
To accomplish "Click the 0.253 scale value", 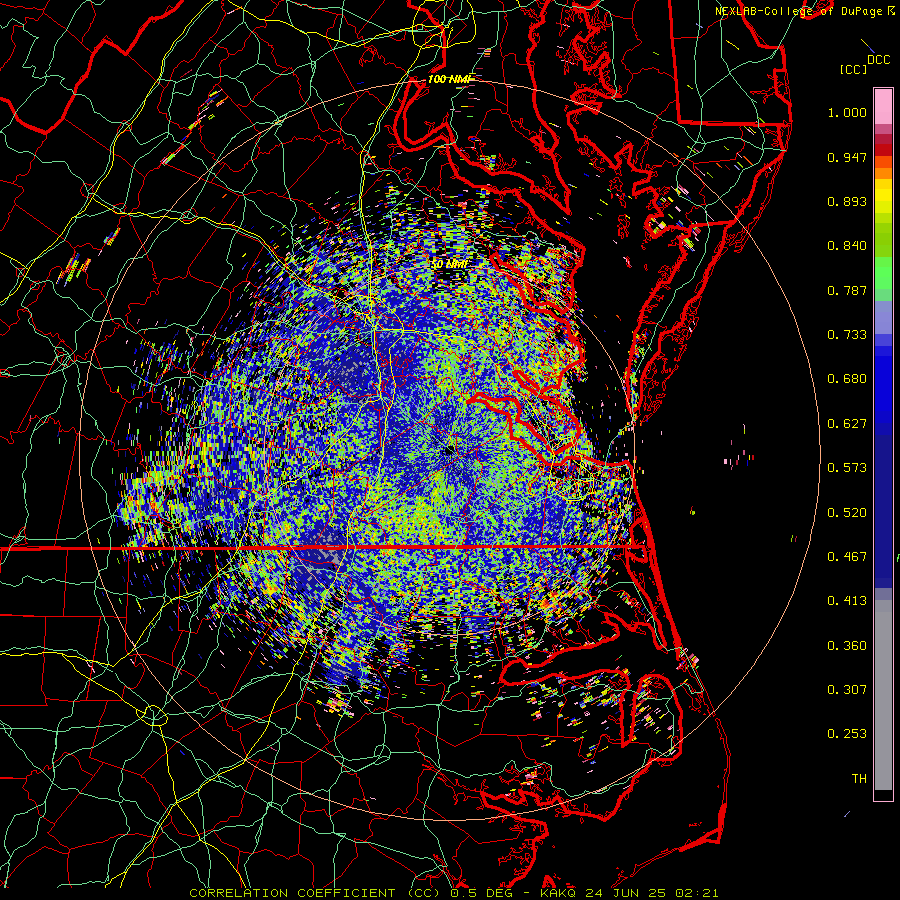I will coord(847,734).
